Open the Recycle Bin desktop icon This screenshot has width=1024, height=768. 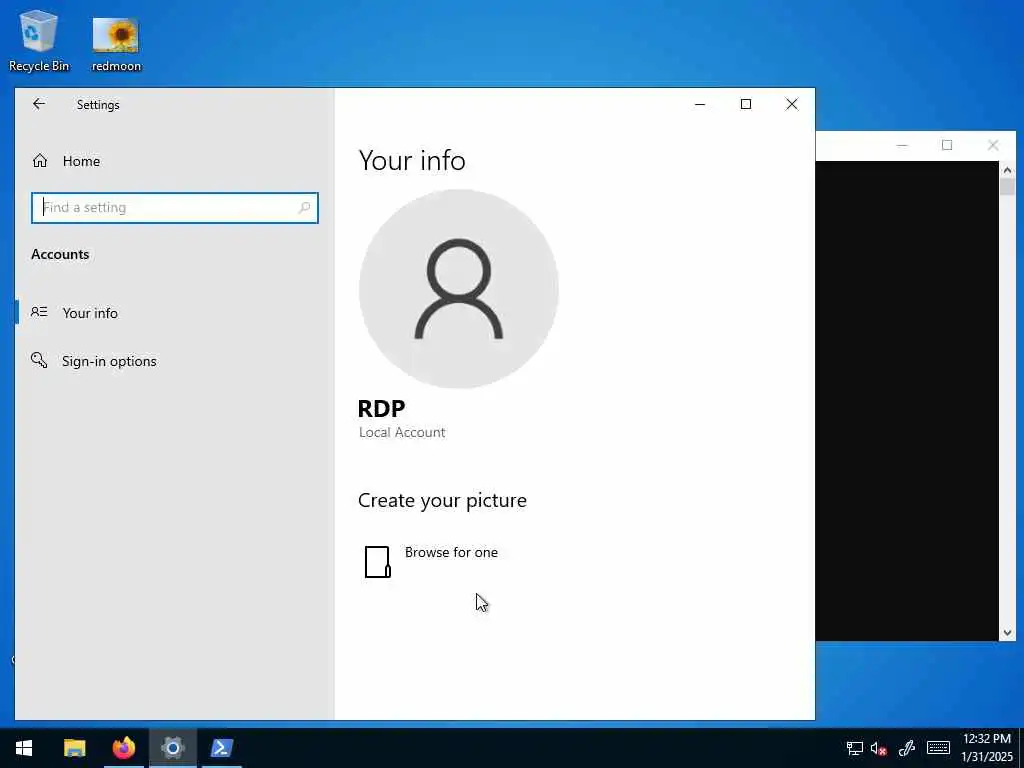[x=39, y=40]
